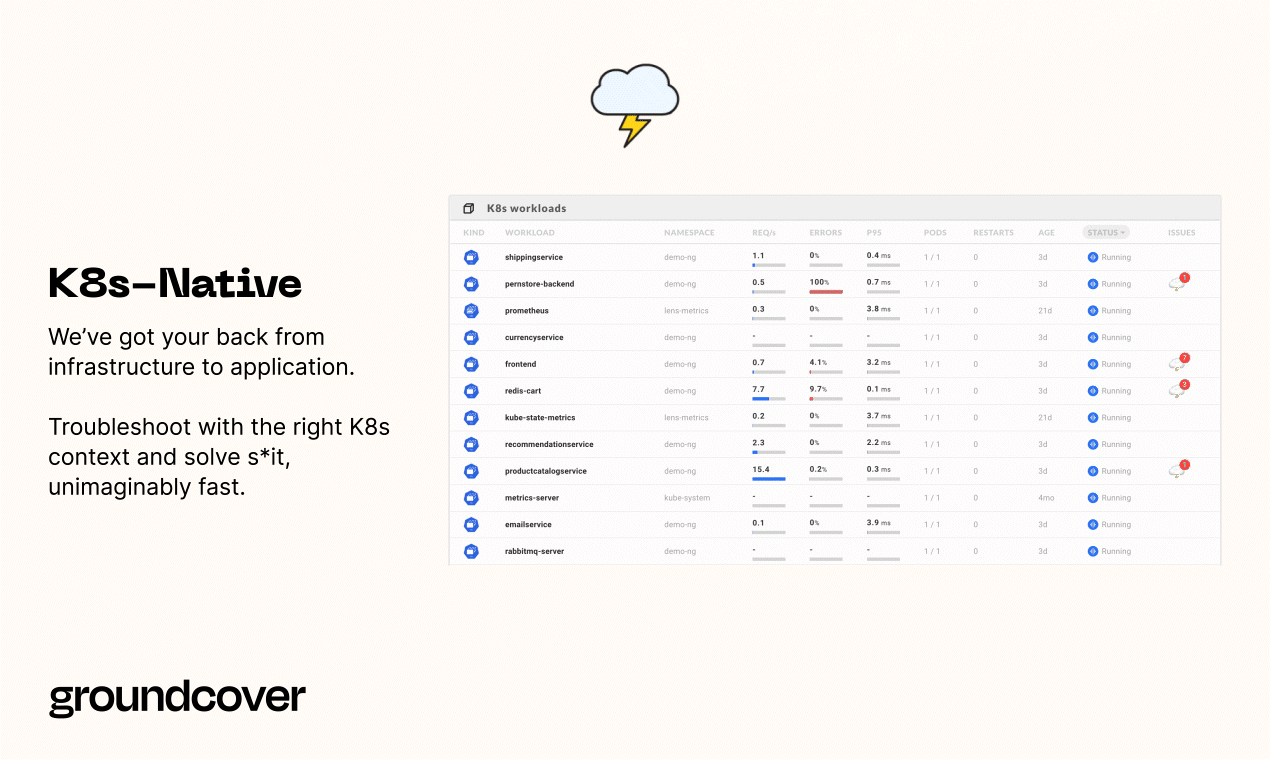
Task: Open the STATUS column filter dropdown
Action: (1106, 232)
